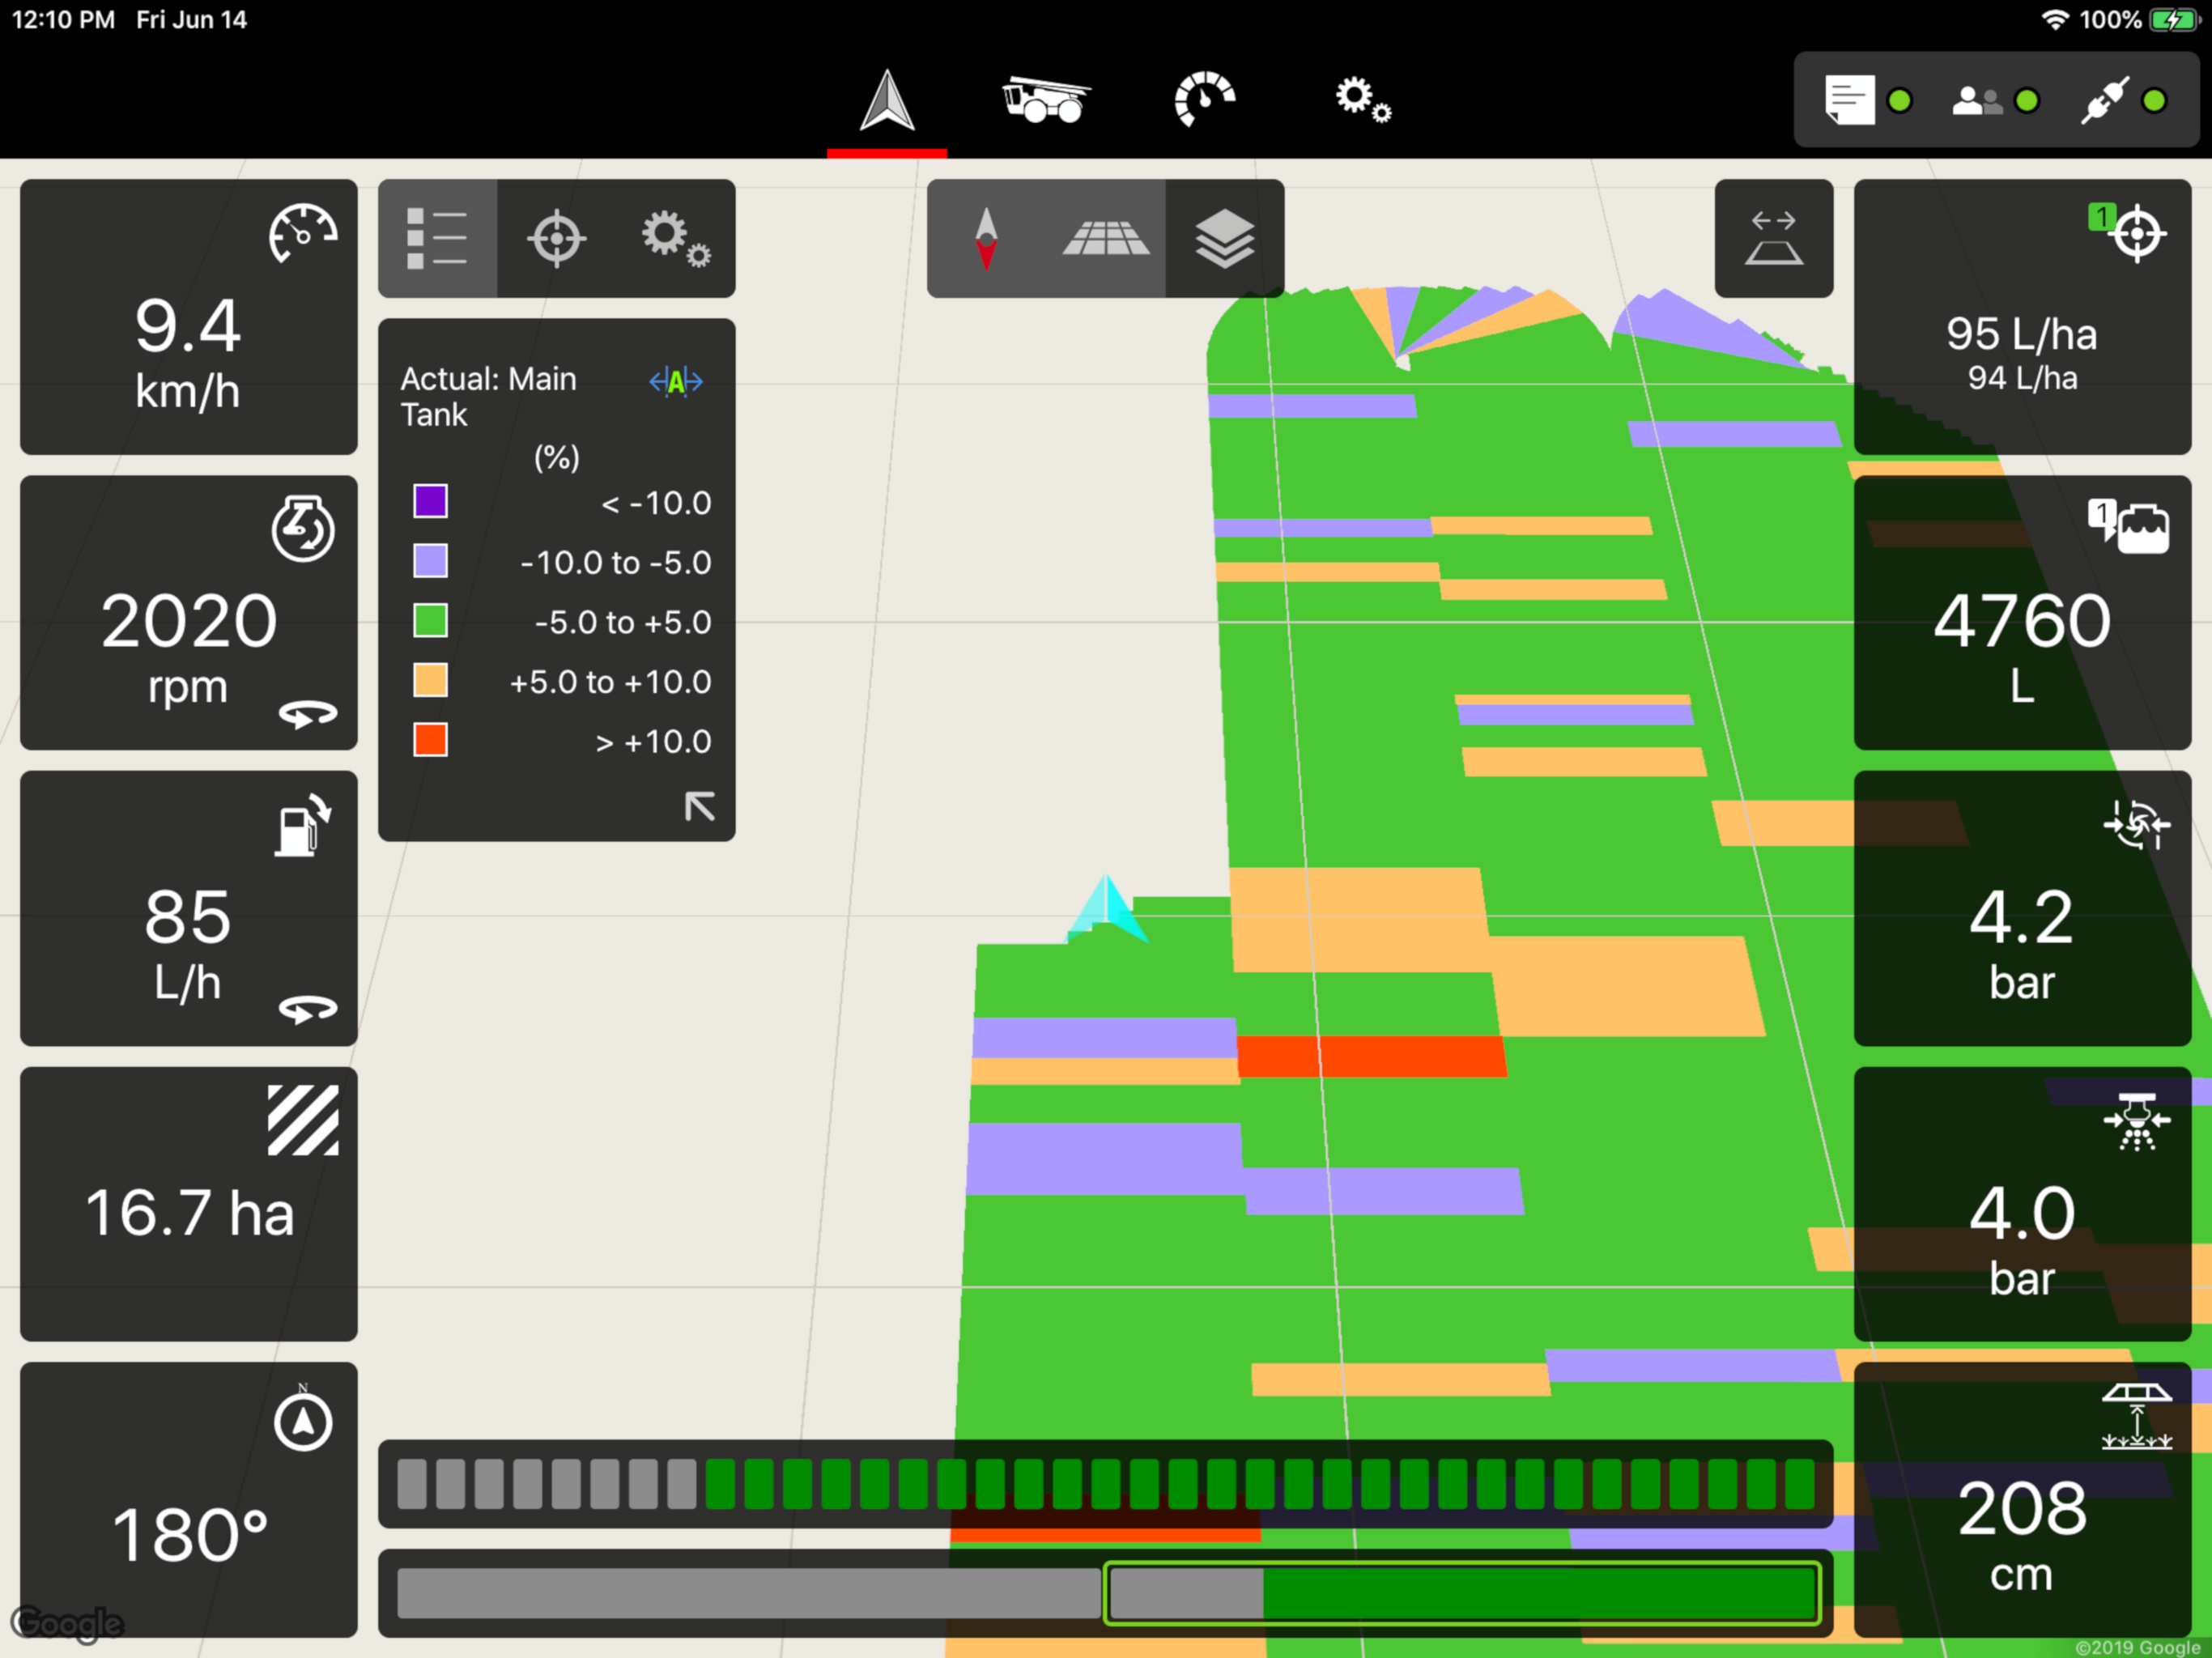Tap the pump pressure icon
The height and width of the screenshot is (1658, 2212).
(x=2137, y=825)
